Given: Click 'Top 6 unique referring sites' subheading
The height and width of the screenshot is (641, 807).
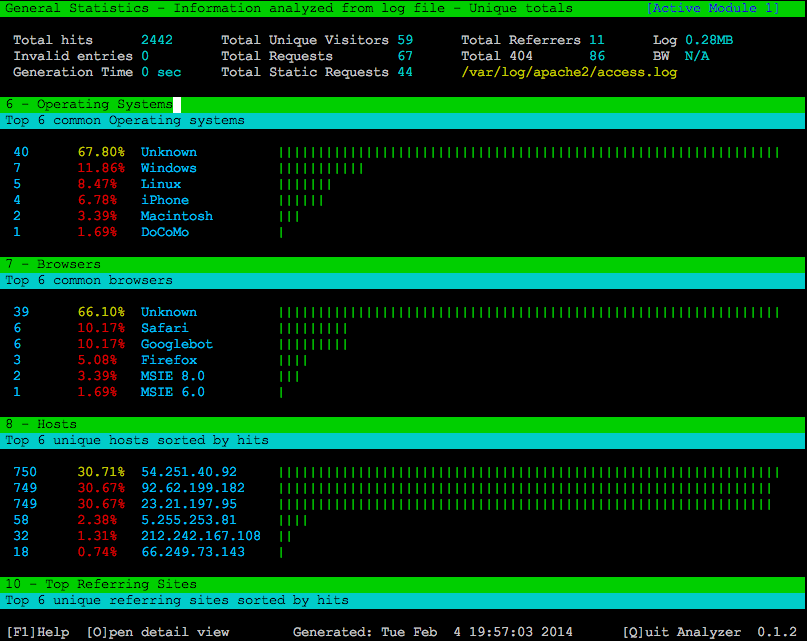Looking at the screenshot, I should pyautogui.click(x=177, y=600).
